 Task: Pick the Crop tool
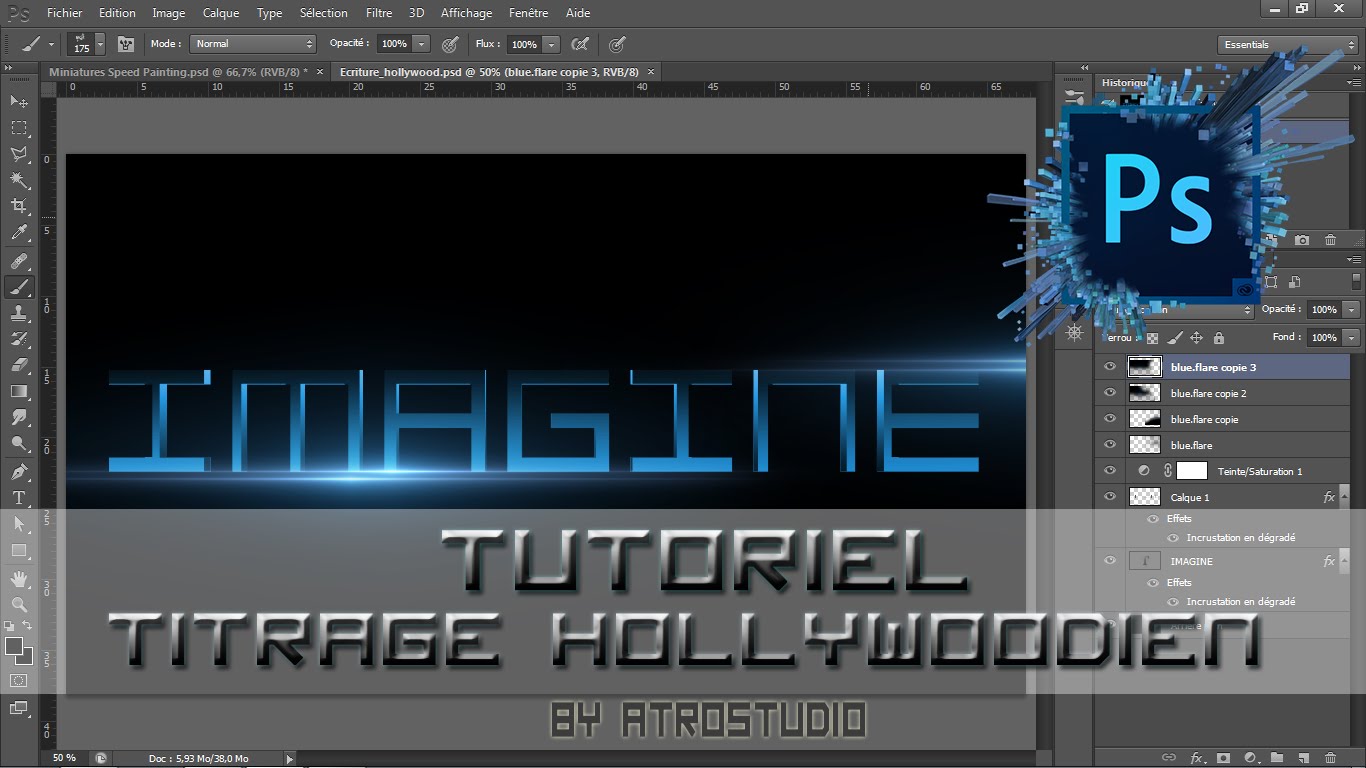coord(19,206)
